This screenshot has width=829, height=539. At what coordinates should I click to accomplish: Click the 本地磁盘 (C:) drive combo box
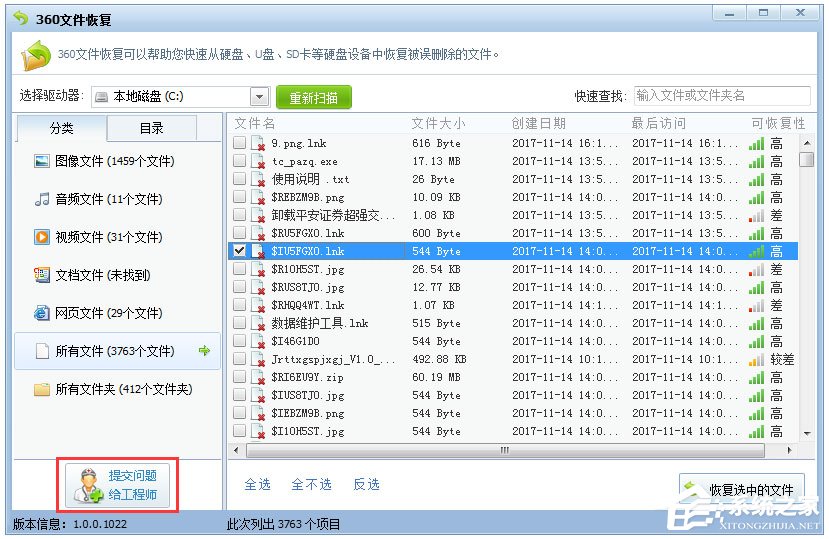(180, 97)
